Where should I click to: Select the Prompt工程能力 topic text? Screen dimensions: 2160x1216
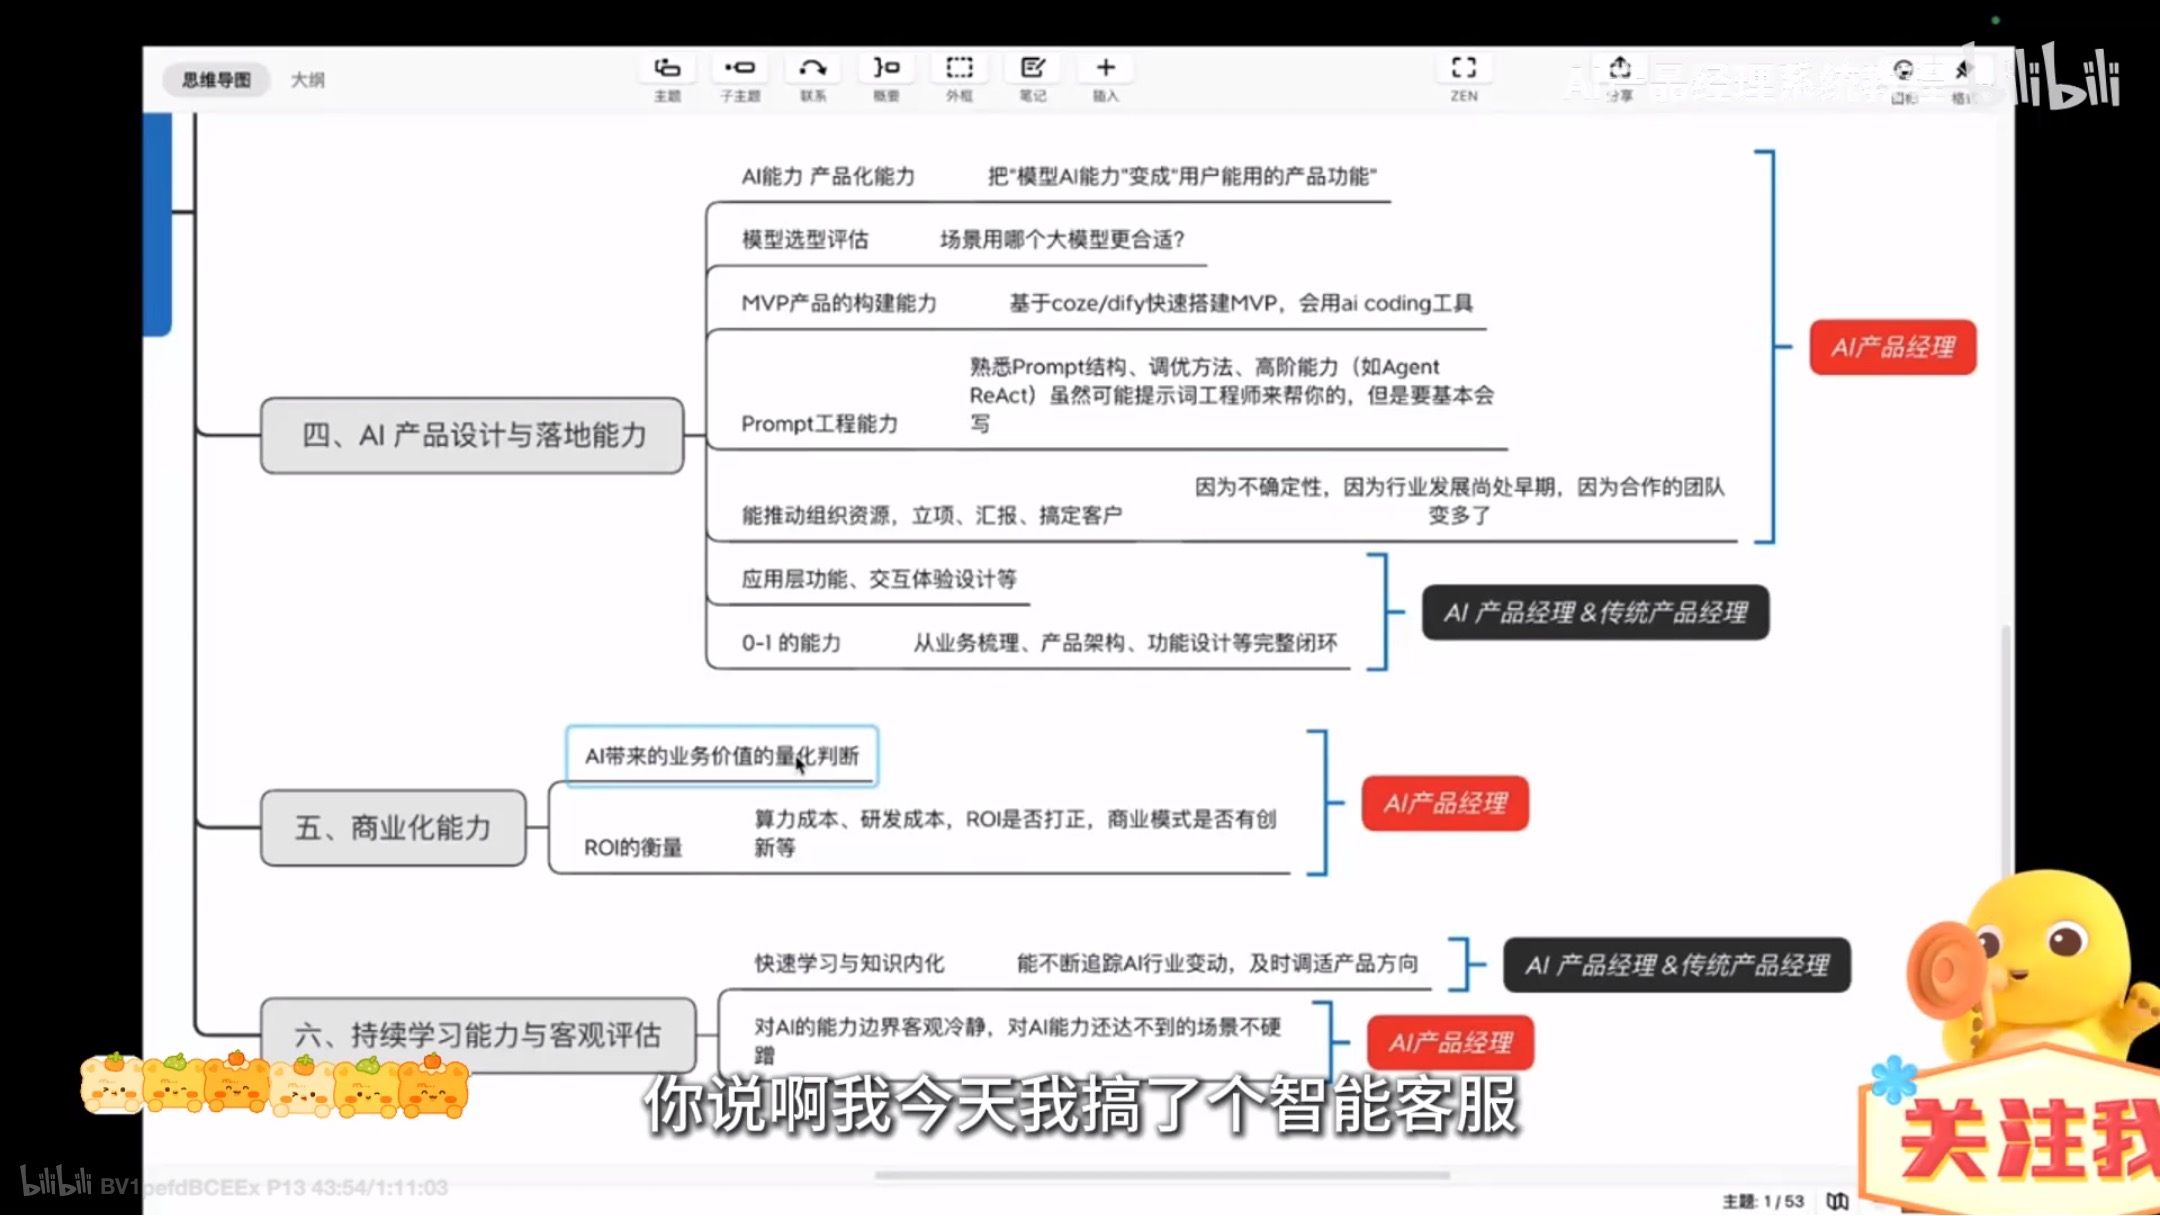pyautogui.click(x=819, y=424)
